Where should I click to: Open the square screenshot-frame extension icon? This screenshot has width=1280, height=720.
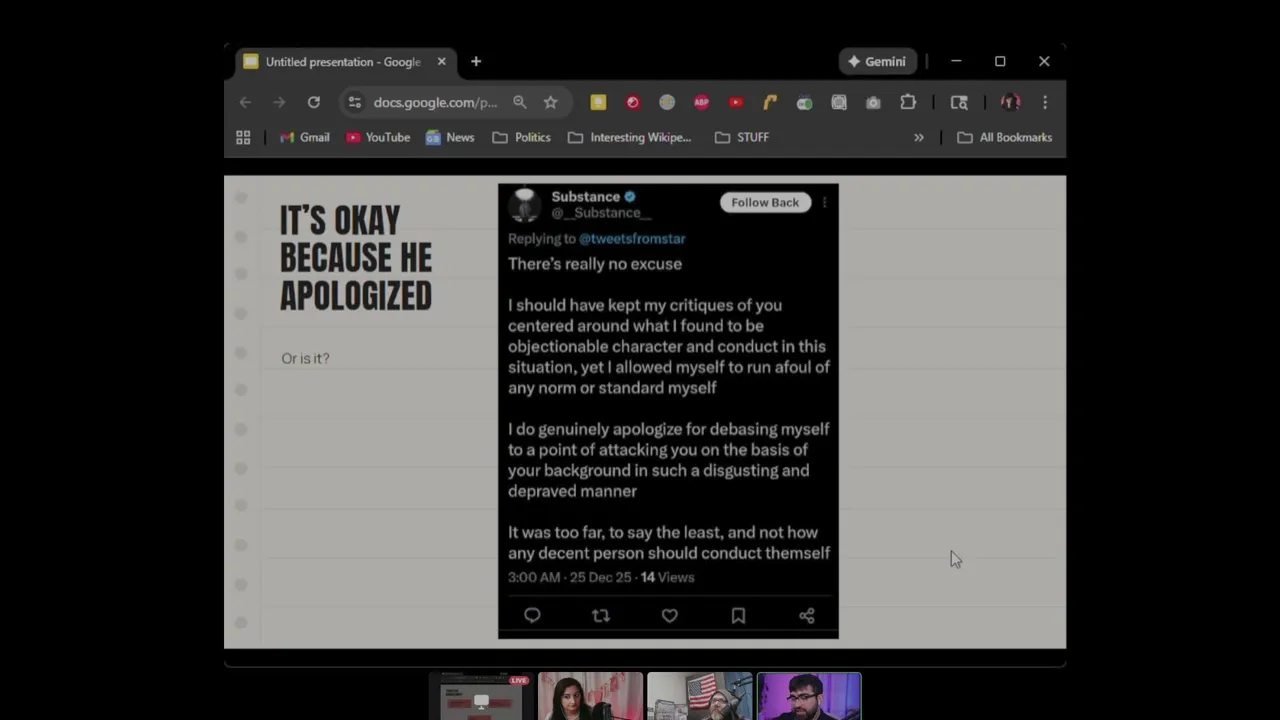click(x=839, y=102)
